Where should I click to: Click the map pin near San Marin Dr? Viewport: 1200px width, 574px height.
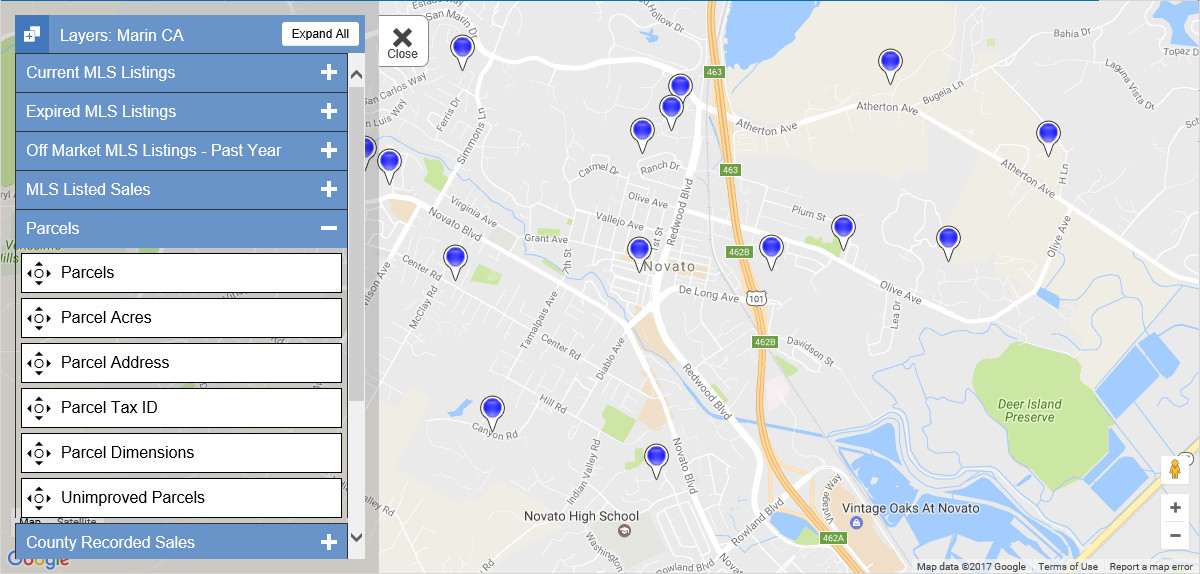pyautogui.click(x=462, y=52)
